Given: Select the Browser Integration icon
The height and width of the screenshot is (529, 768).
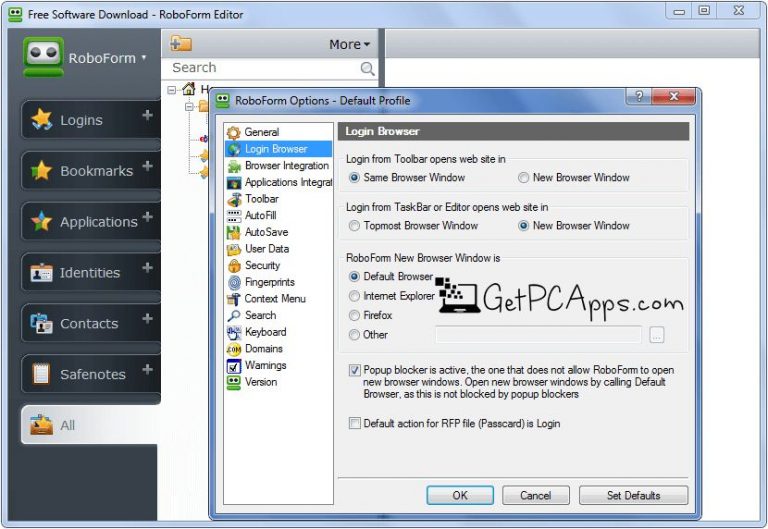Looking at the screenshot, I should coord(234,166).
